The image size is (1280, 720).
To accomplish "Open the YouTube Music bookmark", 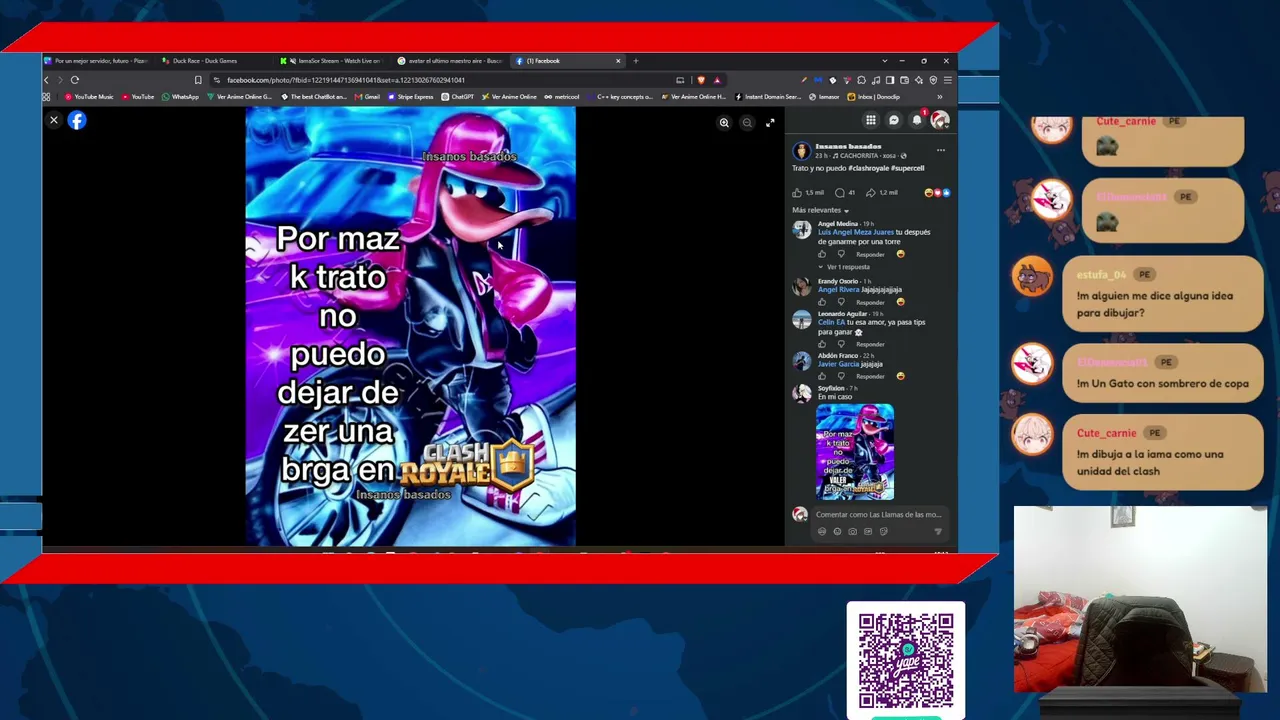I will pos(89,97).
